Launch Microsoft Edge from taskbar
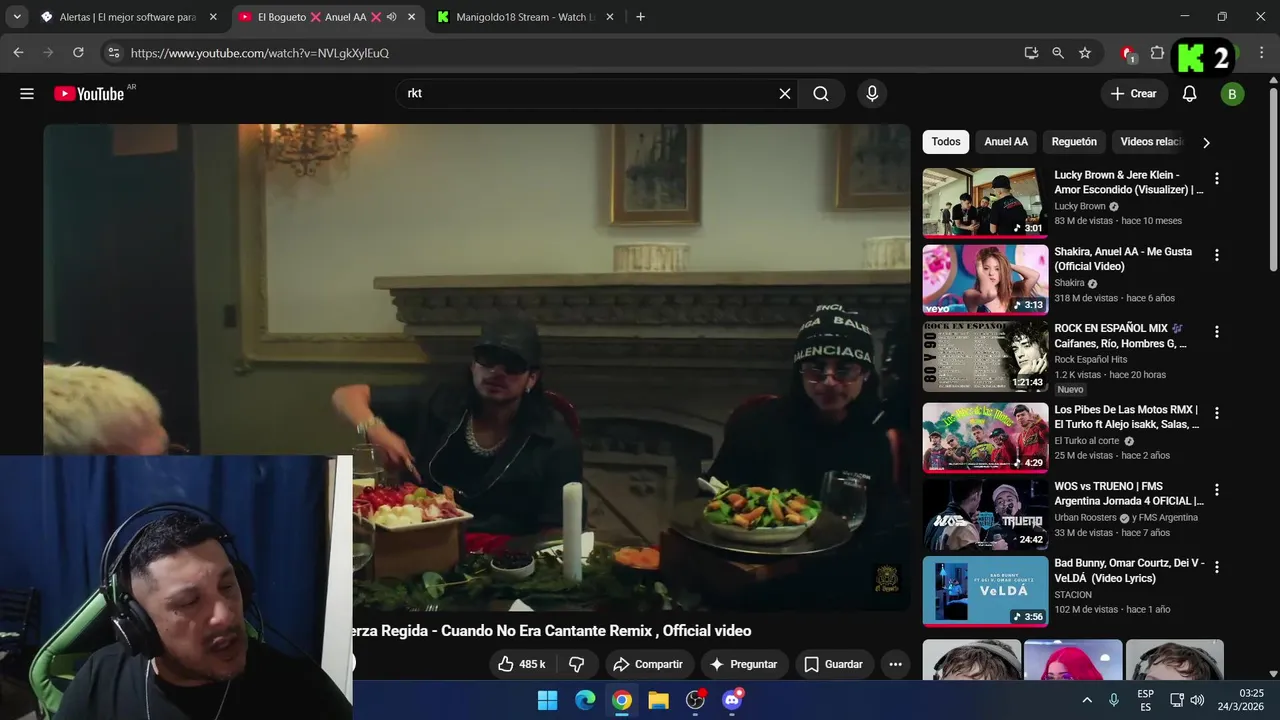 (x=585, y=700)
